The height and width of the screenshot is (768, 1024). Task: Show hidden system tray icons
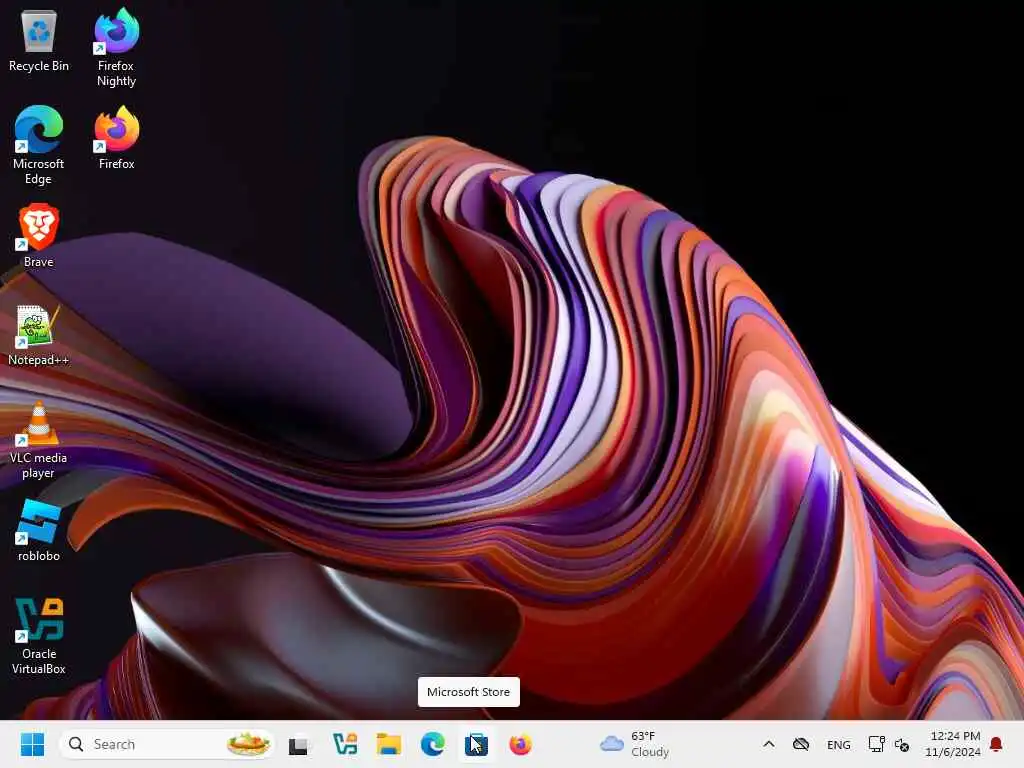(769, 744)
